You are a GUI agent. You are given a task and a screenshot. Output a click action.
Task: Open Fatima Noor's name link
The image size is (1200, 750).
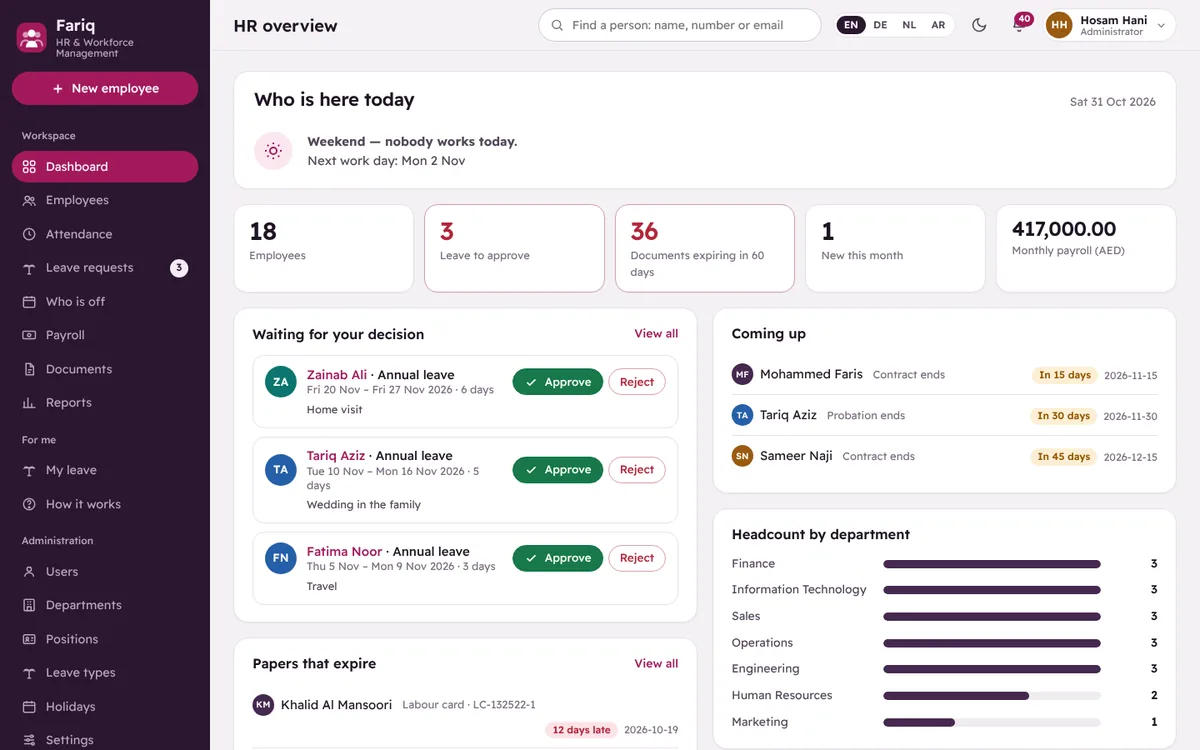pyautogui.click(x=345, y=551)
